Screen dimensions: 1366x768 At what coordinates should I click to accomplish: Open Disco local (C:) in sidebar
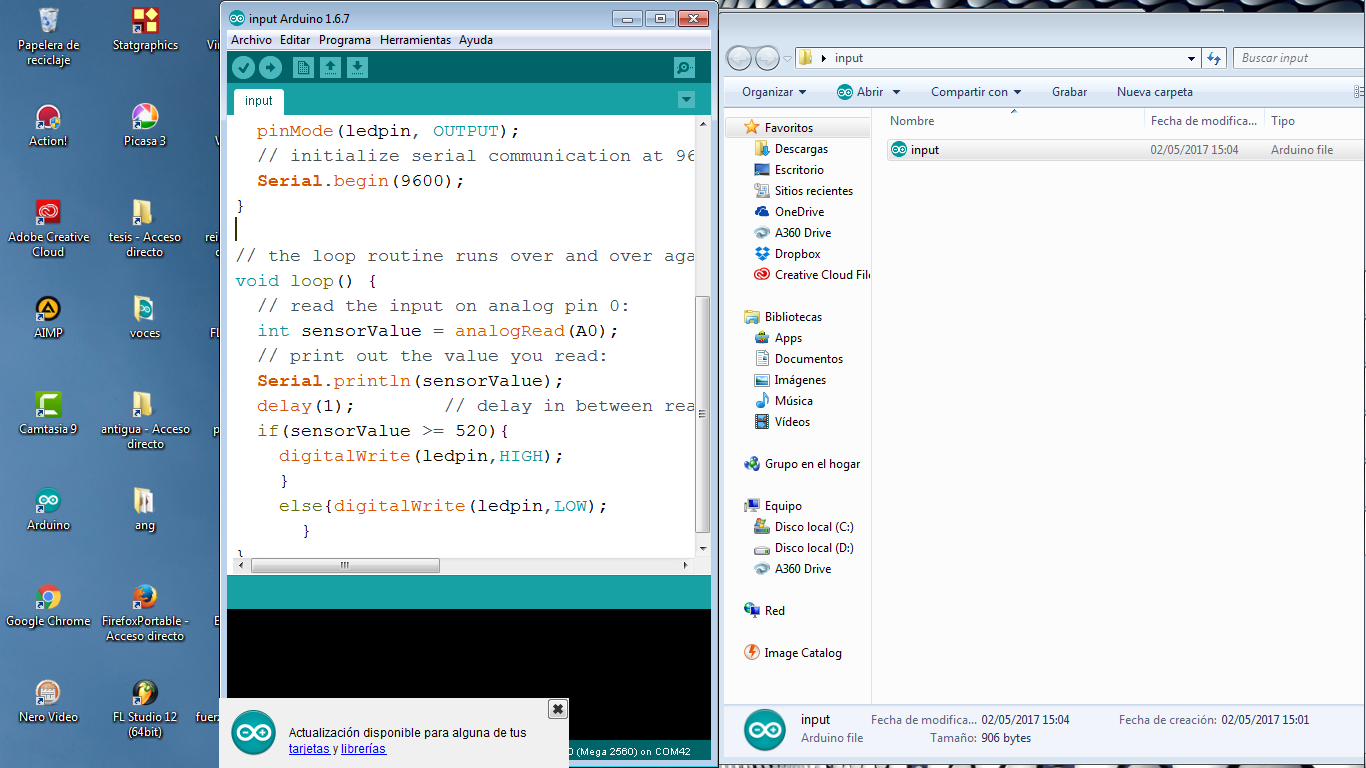814,527
